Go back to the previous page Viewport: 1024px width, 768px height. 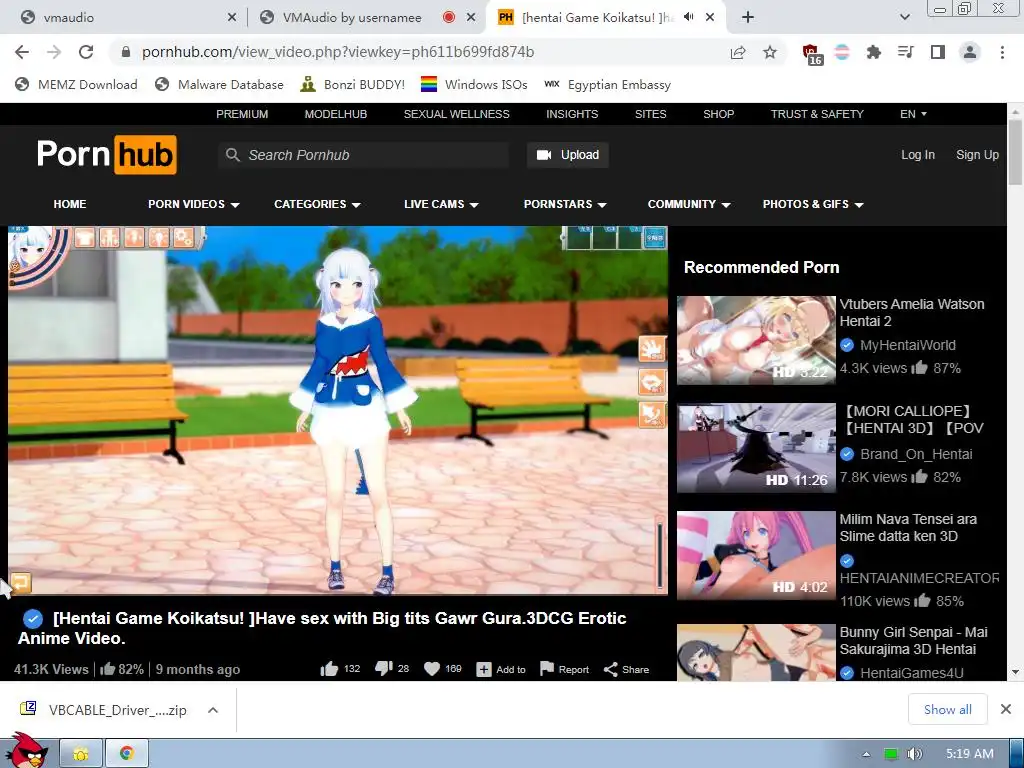click(x=22, y=52)
